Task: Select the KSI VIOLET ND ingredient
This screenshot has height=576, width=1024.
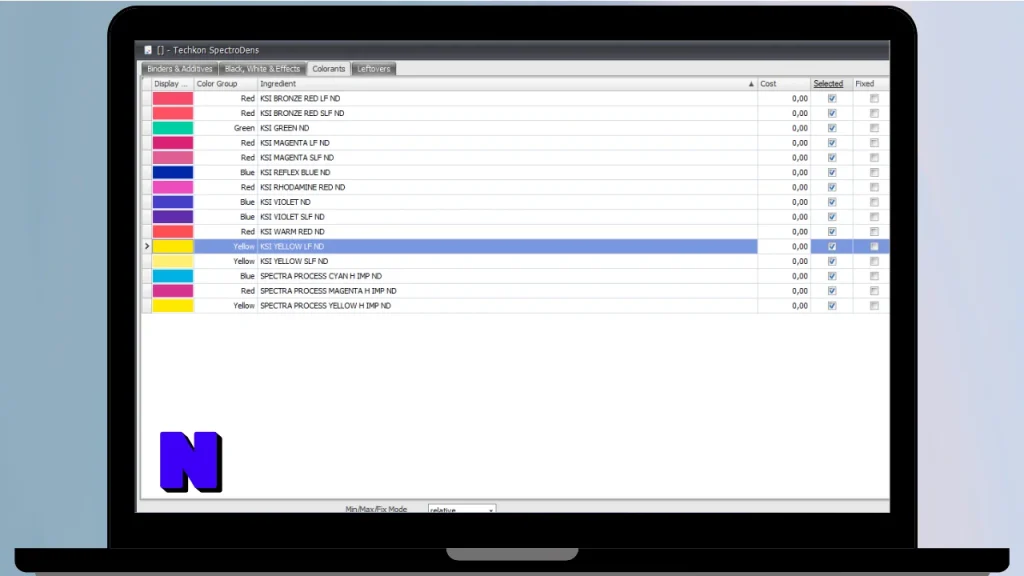Action: pos(285,202)
